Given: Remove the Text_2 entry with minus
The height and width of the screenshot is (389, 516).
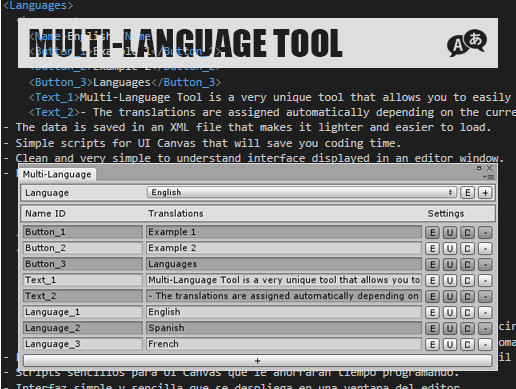Looking at the screenshot, I should click(x=485, y=296).
